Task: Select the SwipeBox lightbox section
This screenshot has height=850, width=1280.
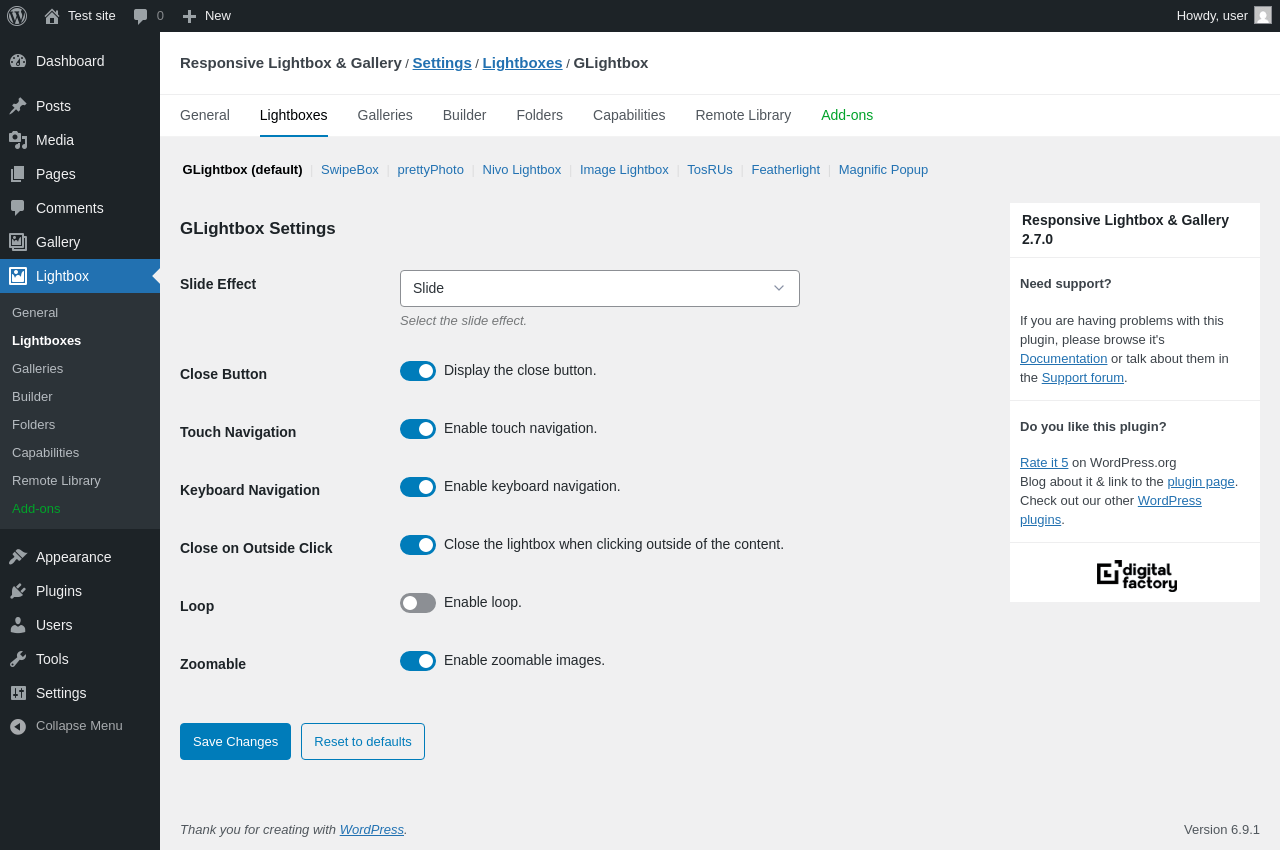Action: [x=350, y=170]
